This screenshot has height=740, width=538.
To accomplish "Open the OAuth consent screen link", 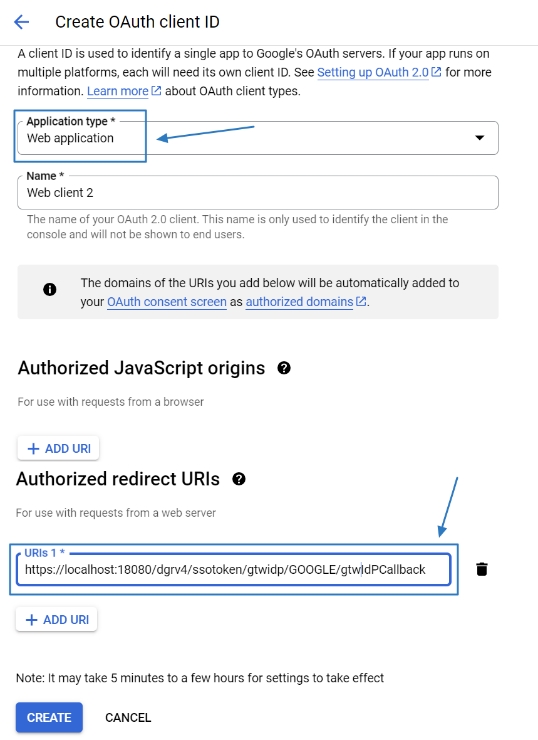I will 167,302.
